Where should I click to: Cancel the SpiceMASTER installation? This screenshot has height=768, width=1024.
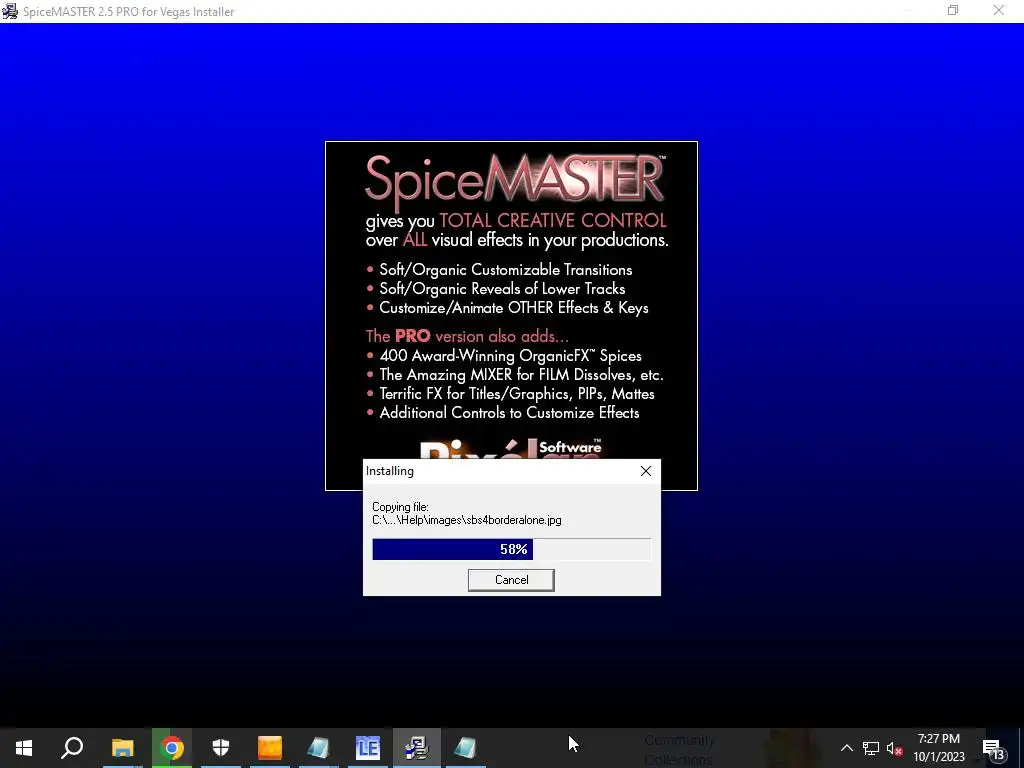click(x=511, y=580)
